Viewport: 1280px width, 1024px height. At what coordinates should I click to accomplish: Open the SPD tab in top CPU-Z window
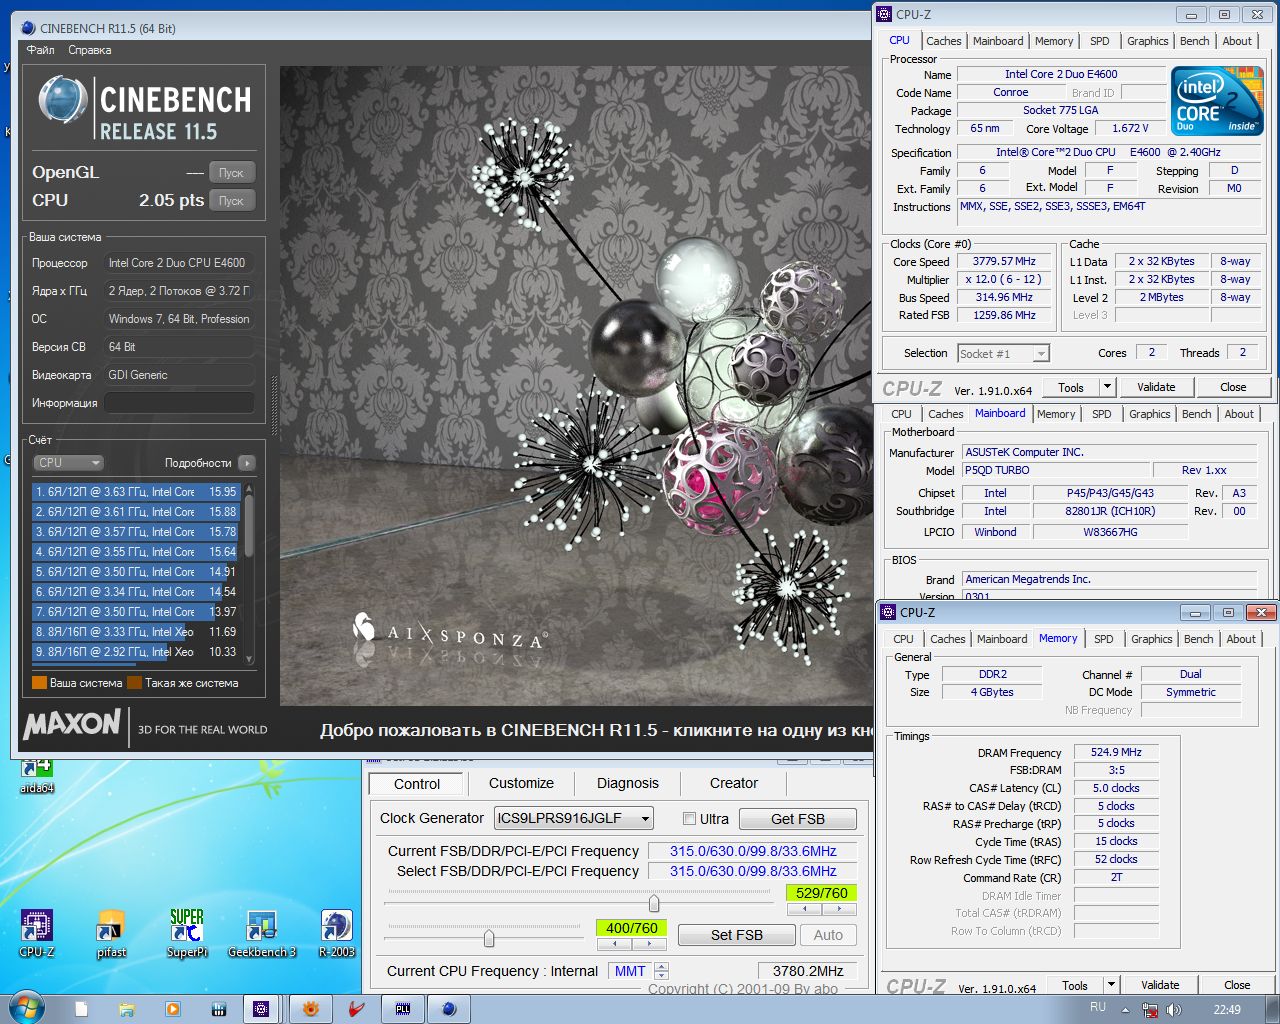pyautogui.click(x=1100, y=41)
